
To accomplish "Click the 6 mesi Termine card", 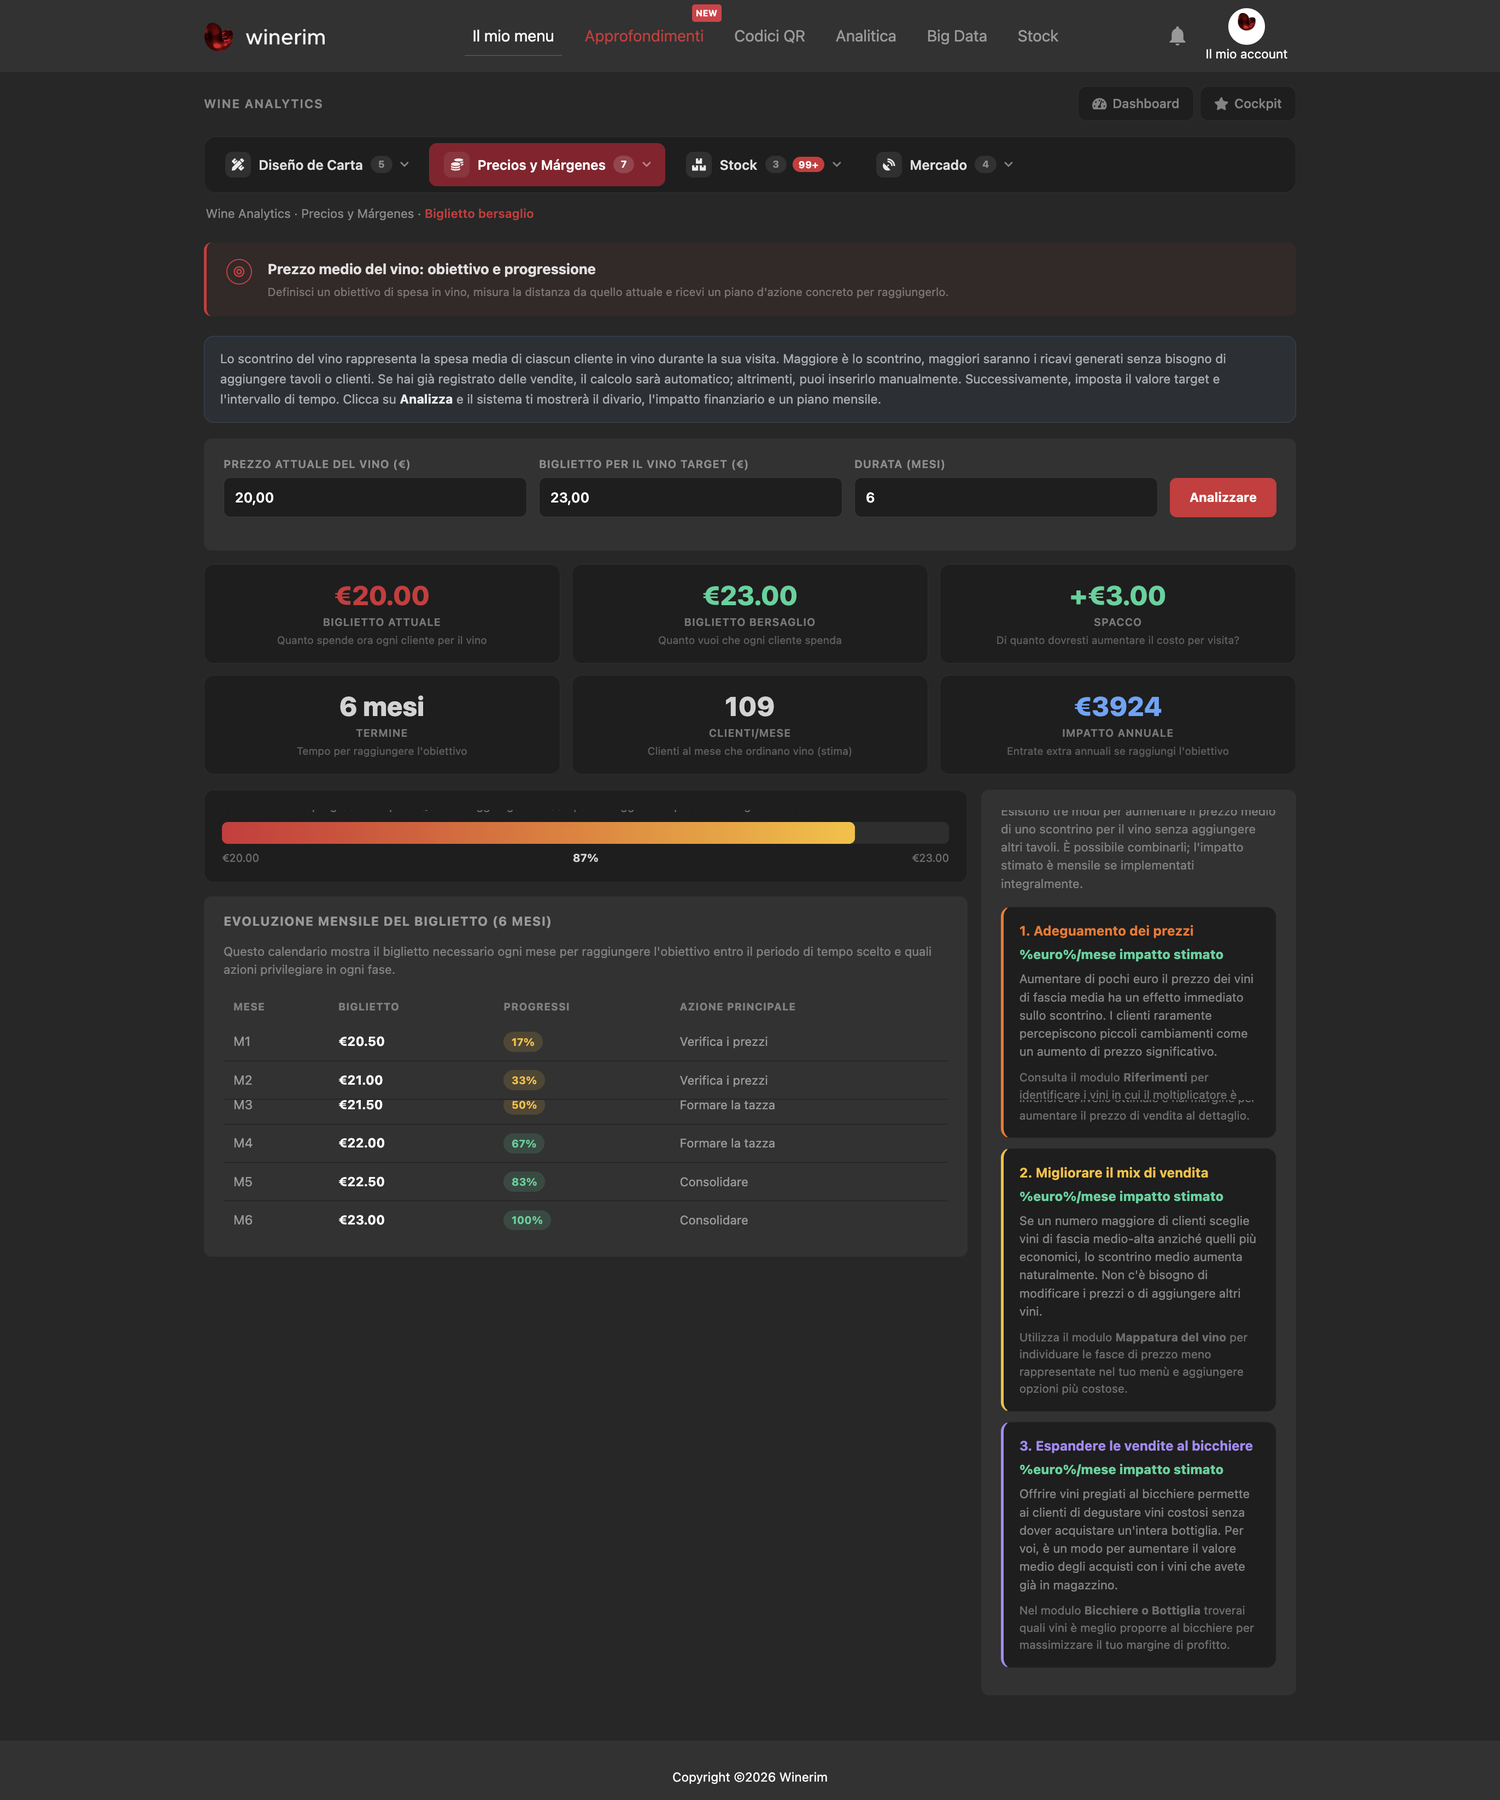I will [382, 725].
